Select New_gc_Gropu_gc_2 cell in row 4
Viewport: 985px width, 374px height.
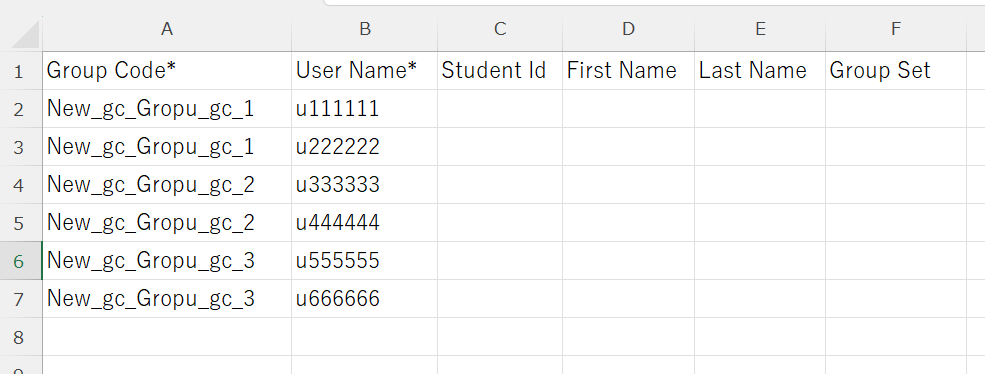167,185
